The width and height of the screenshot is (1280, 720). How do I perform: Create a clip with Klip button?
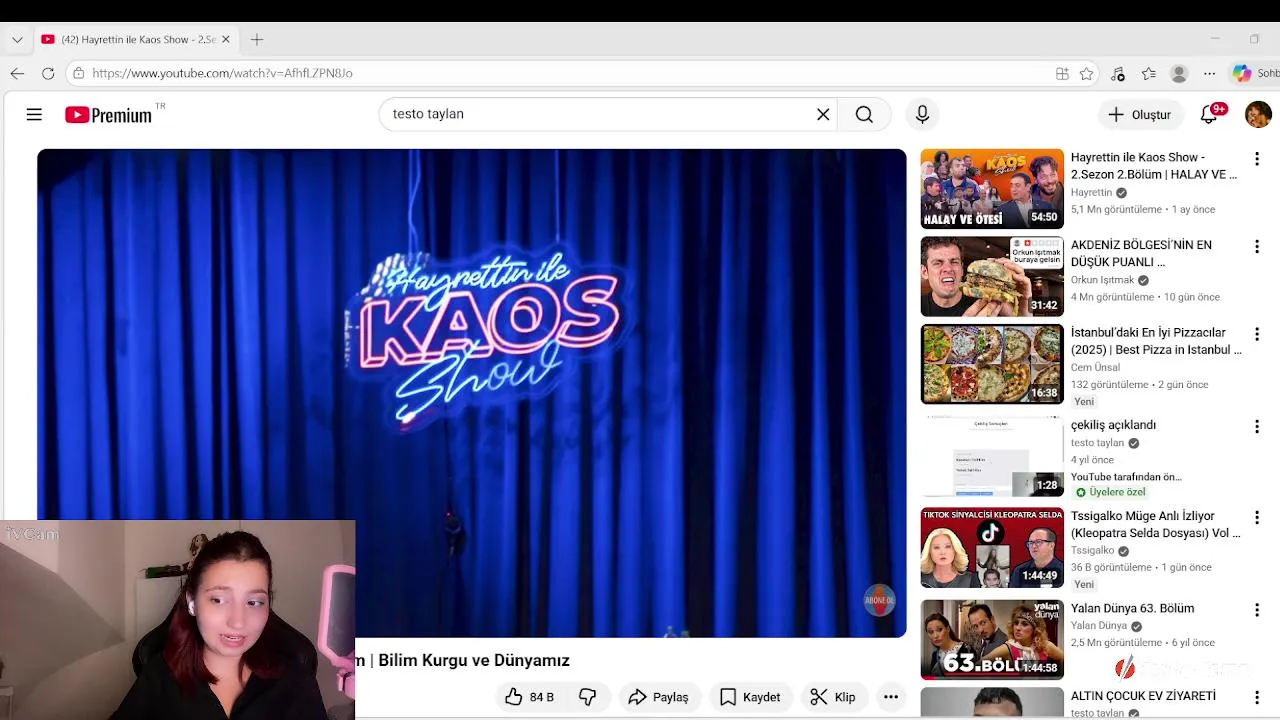[833, 697]
